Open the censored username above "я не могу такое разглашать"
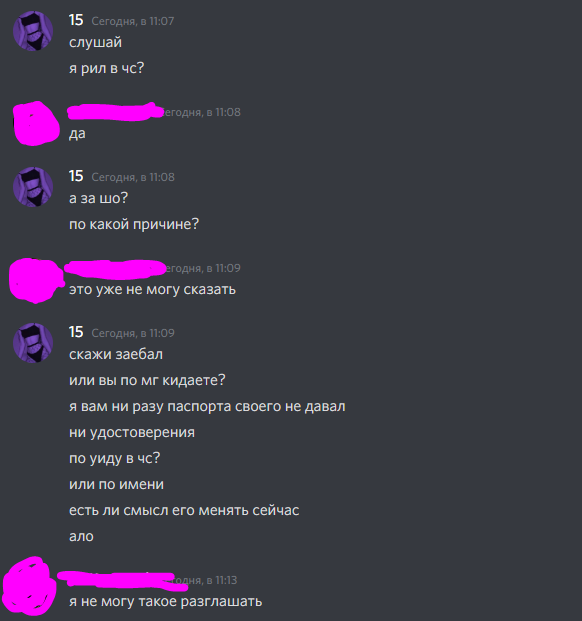The image size is (582, 621). pyautogui.click(x=122, y=579)
